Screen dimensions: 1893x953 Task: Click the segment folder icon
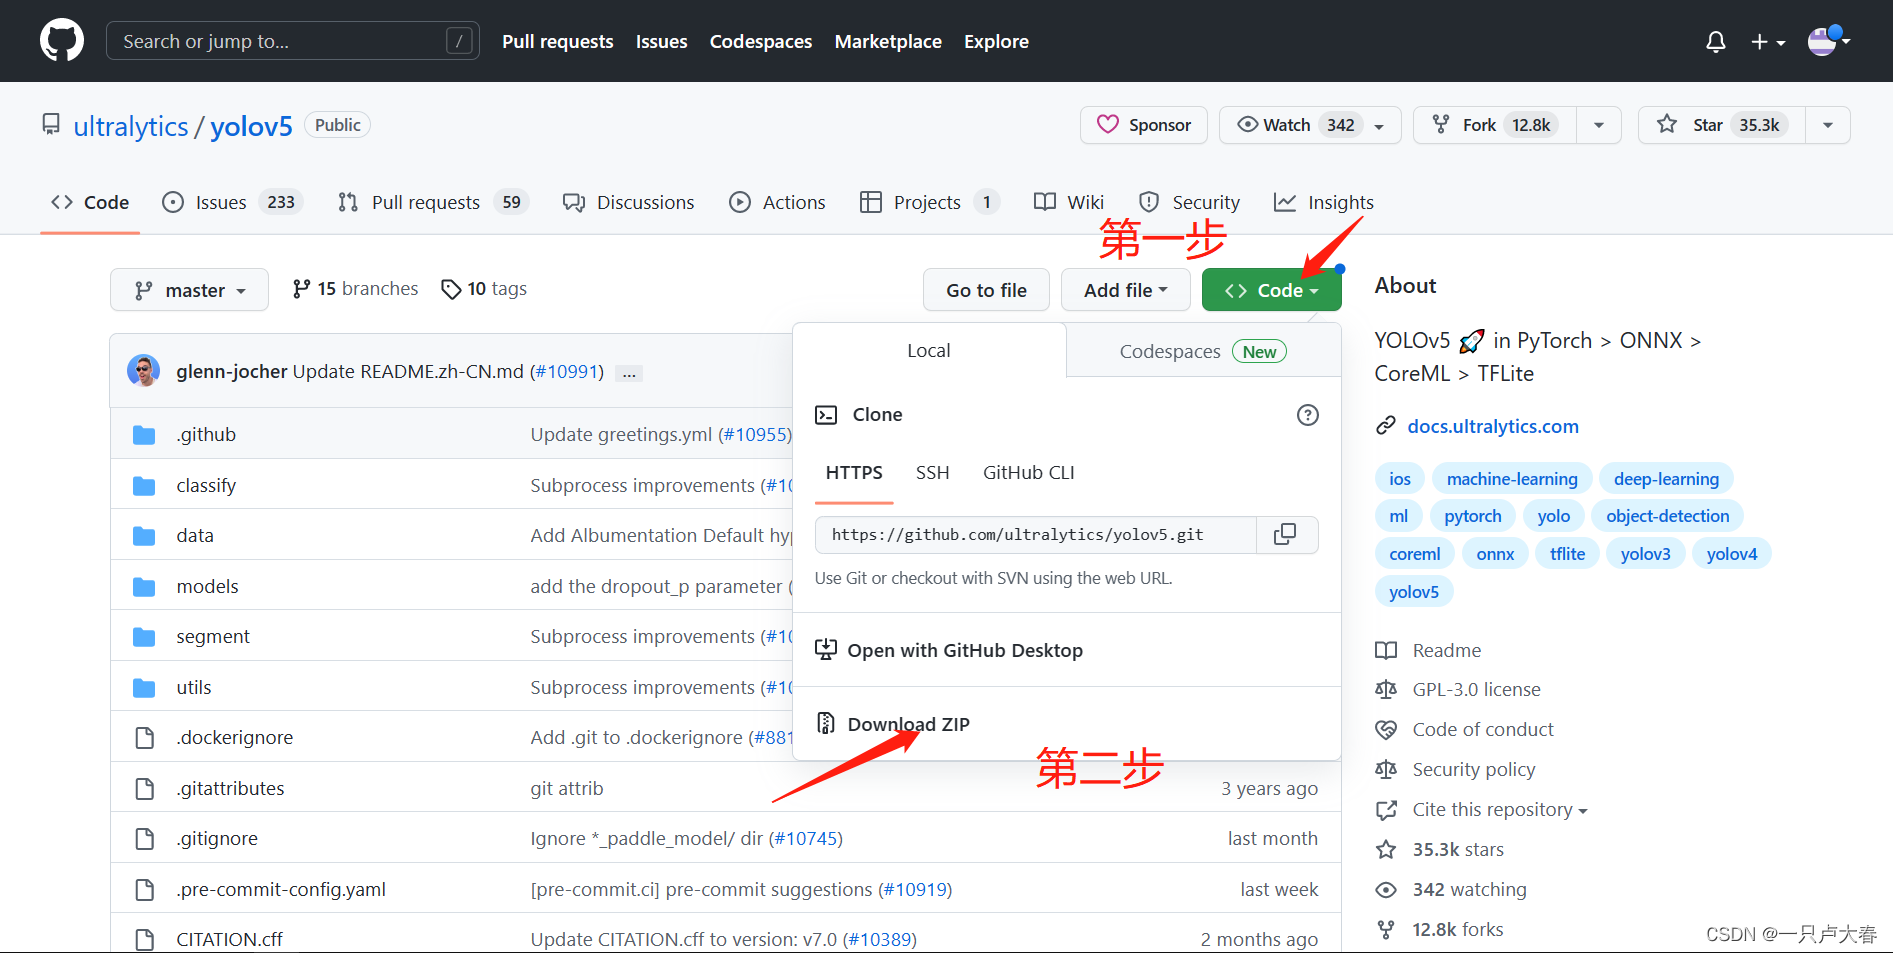[144, 637]
